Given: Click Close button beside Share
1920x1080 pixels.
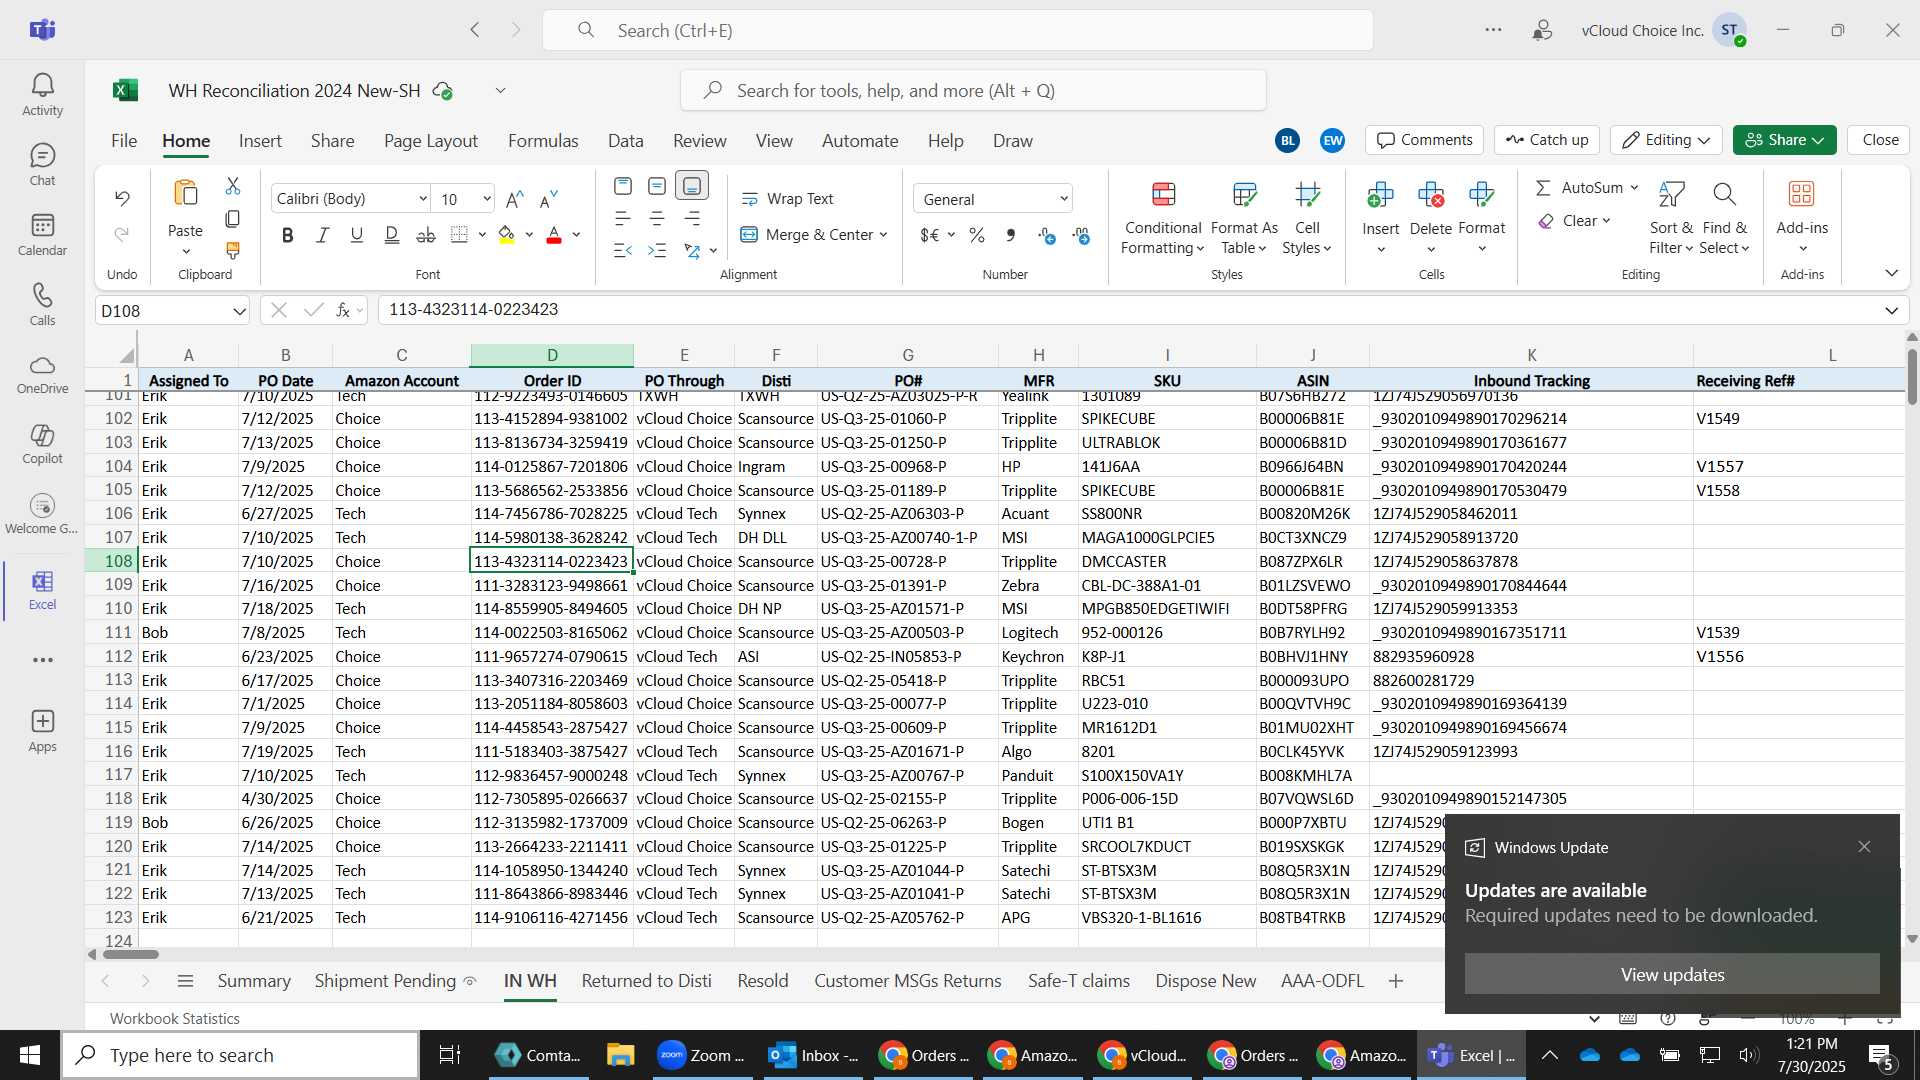Looking at the screenshot, I should [x=1880, y=140].
